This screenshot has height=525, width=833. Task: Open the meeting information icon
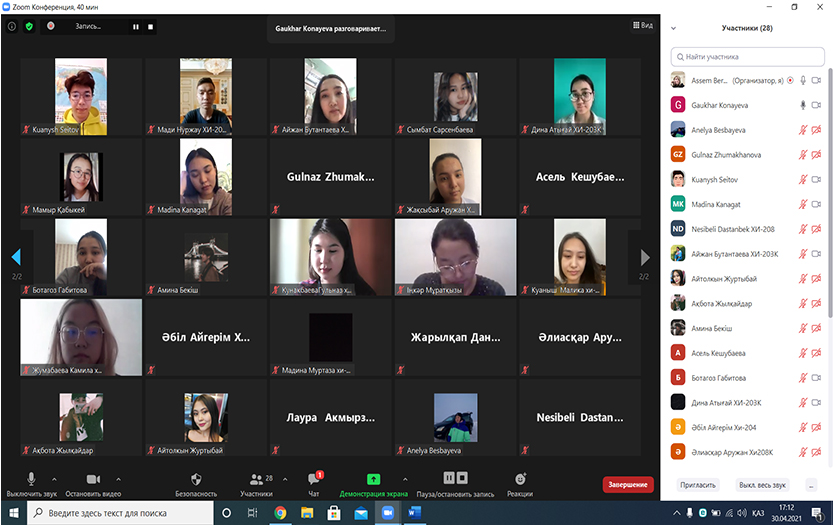pyautogui.click(x=12, y=27)
